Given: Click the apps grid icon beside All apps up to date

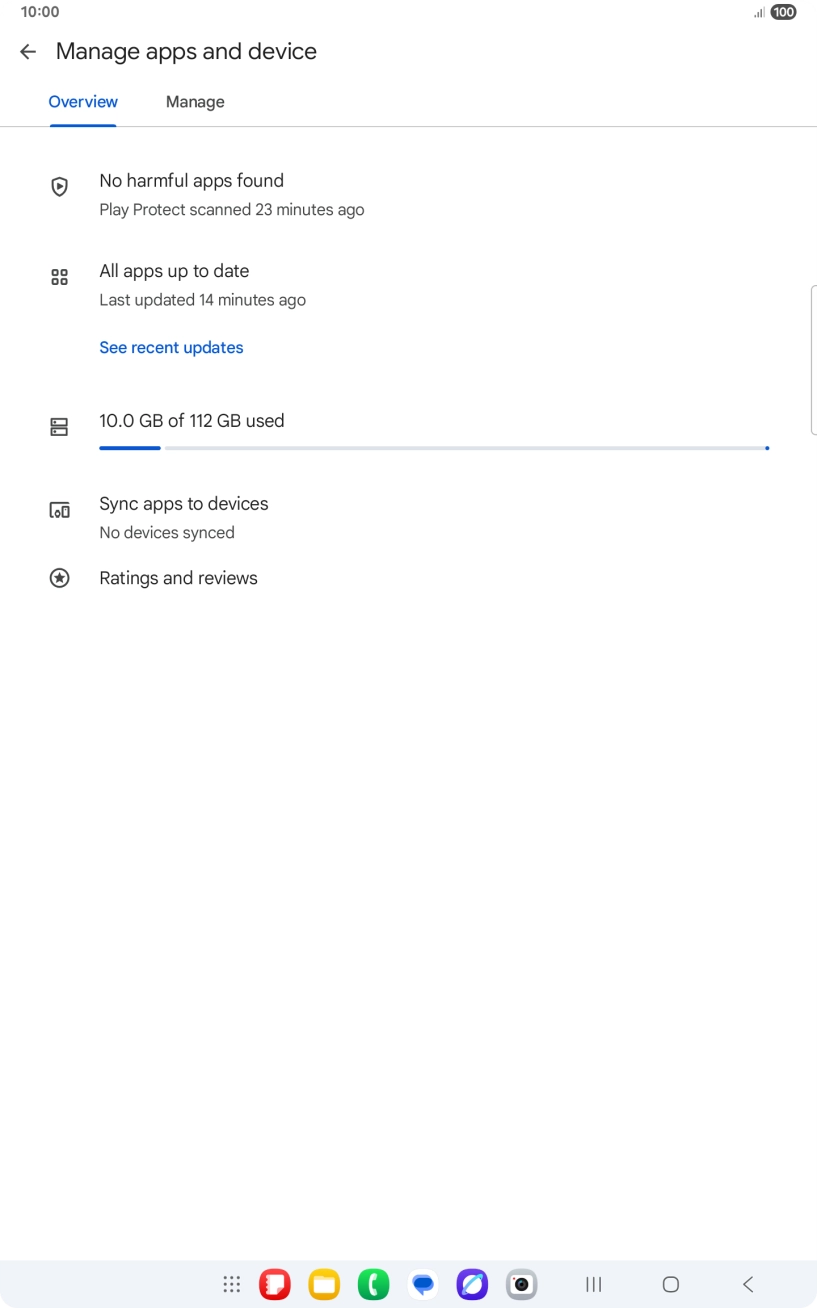Looking at the screenshot, I should click(x=59, y=277).
